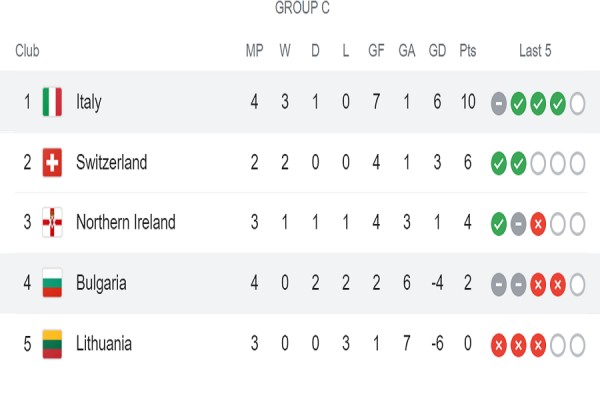Select Northern Ireland's red loss icon
This screenshot has height=400, width=600.
(538, 224)
